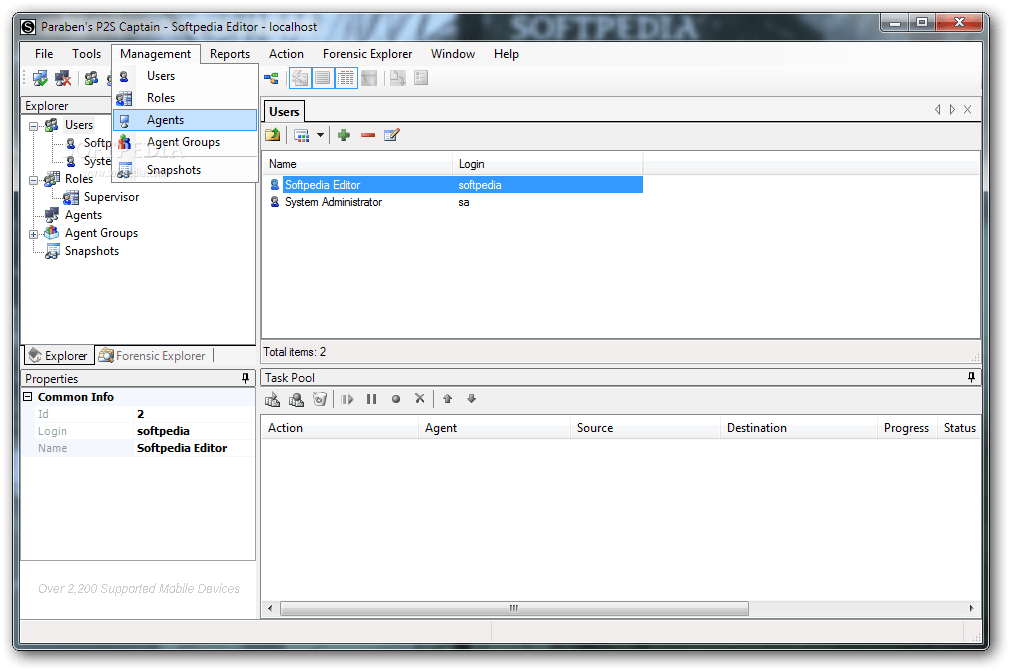
Task: Collapse the Common Info property section
Action: [x=28, y=397]
